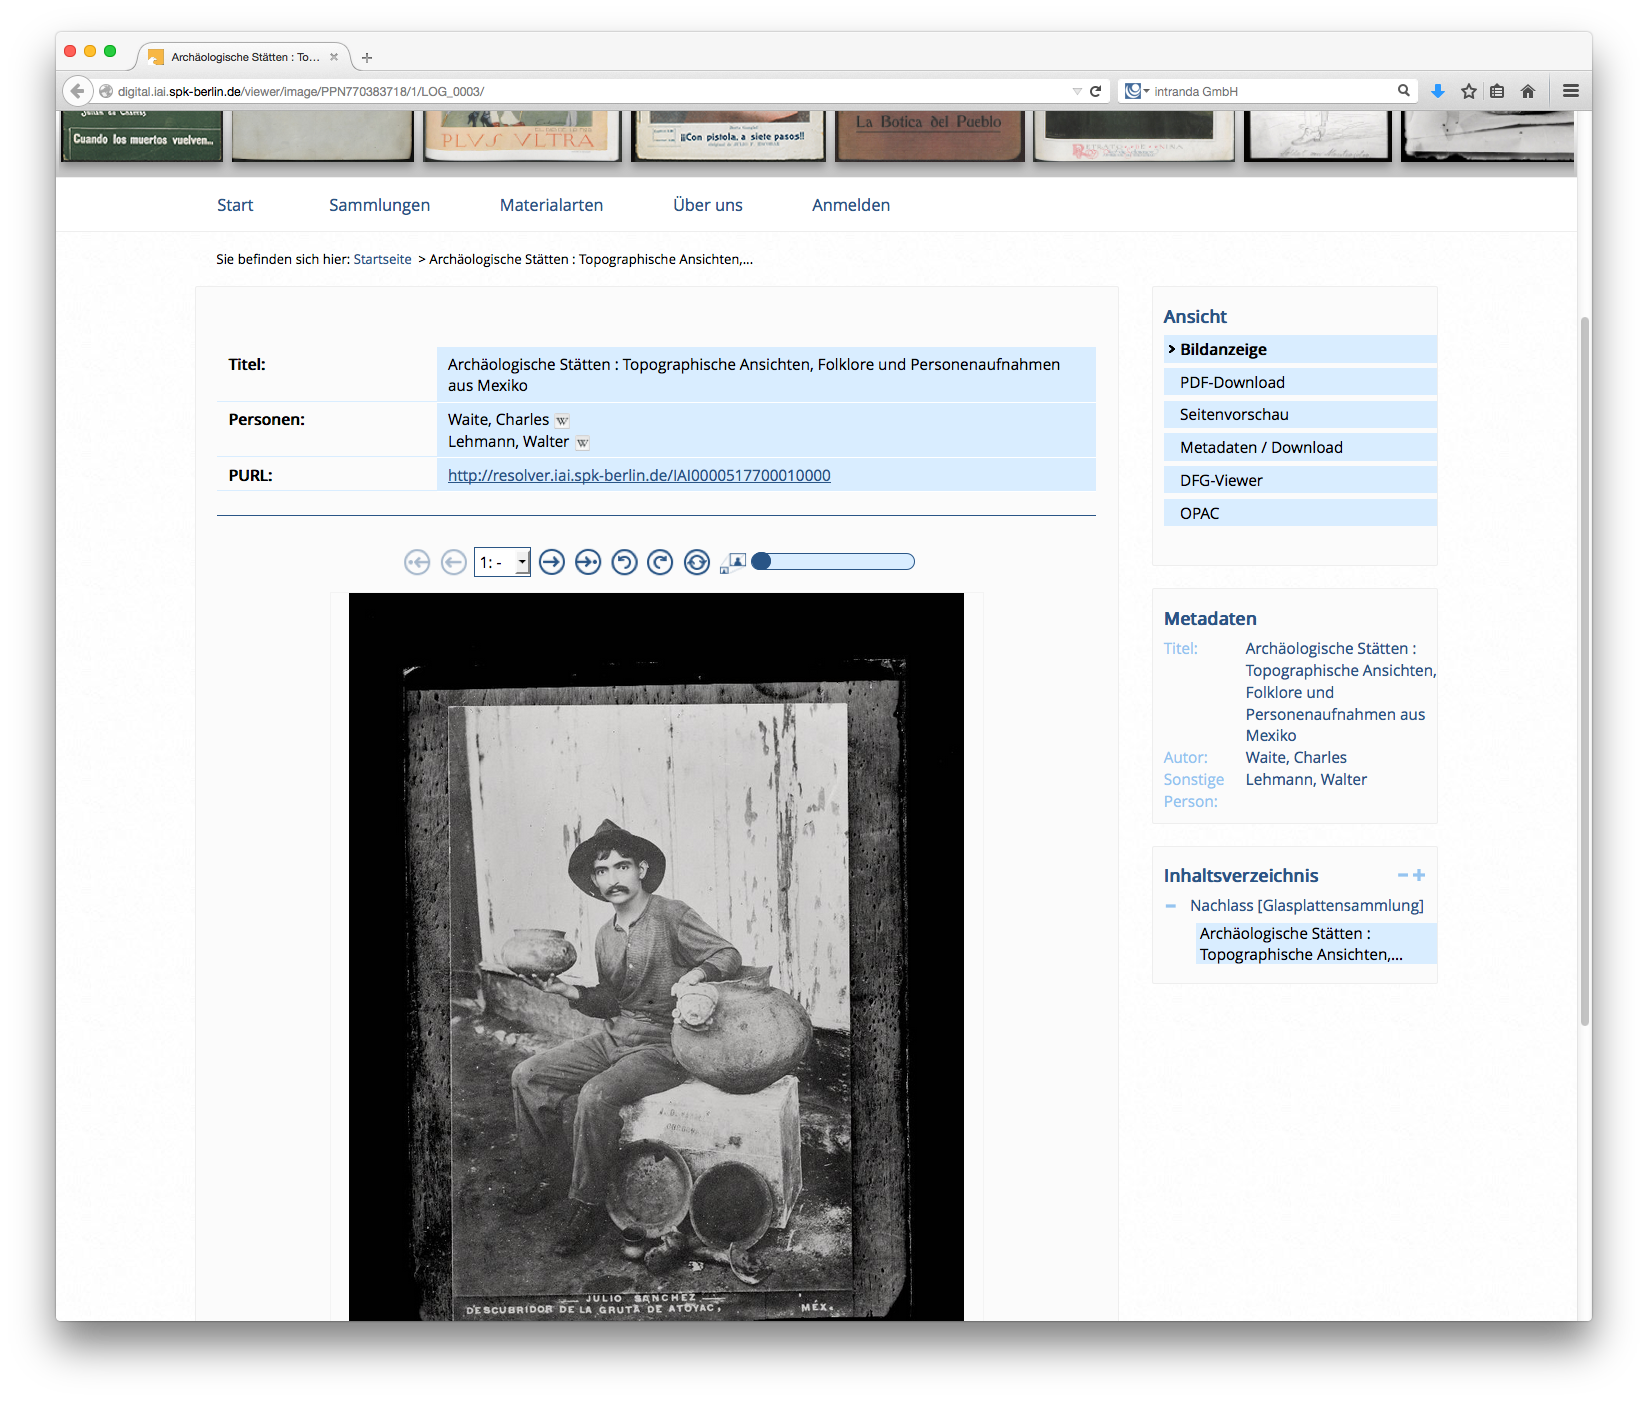This screenshot has width=1648, height=1401.
Task: Open the page number dropdown
Action: click(503, 562)
